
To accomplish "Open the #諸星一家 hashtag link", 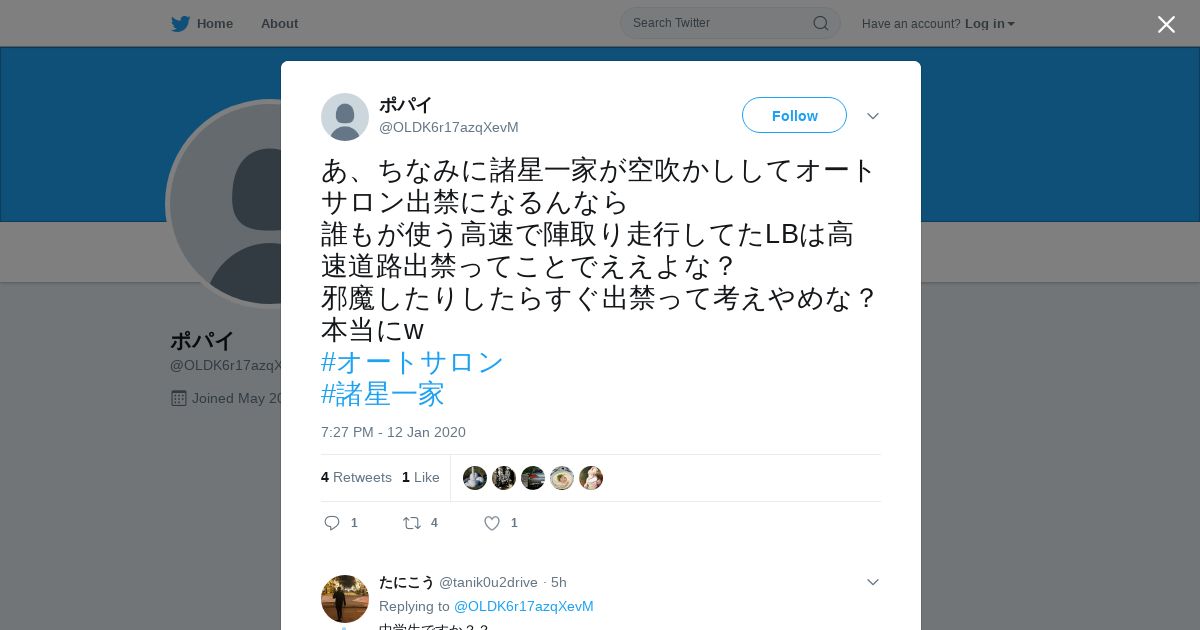I will click(x=383, y=394).
